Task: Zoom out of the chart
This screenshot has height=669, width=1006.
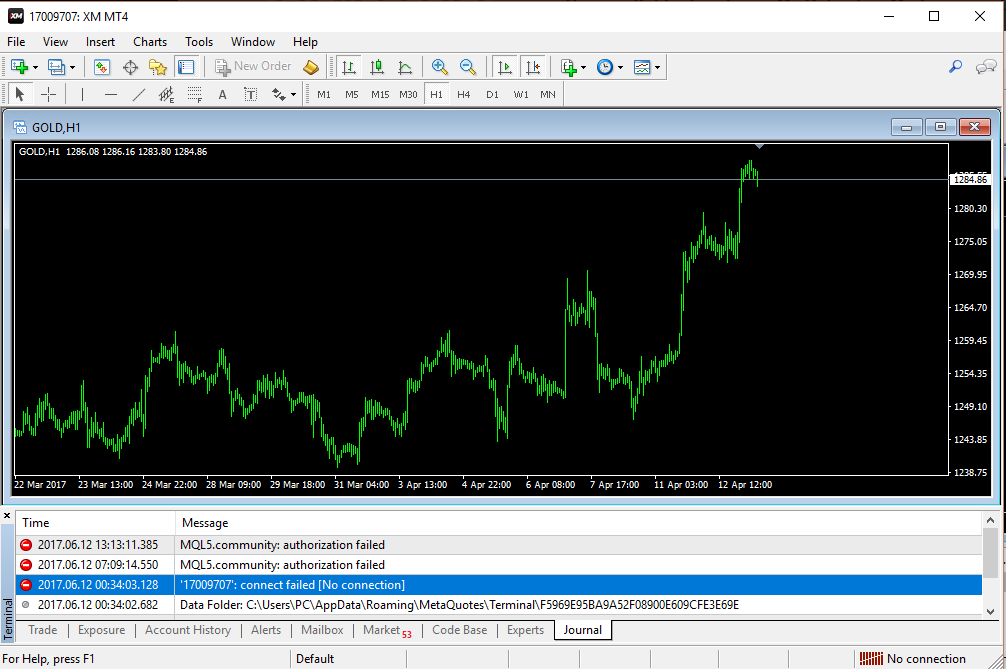Action: [x=468, y=67]
